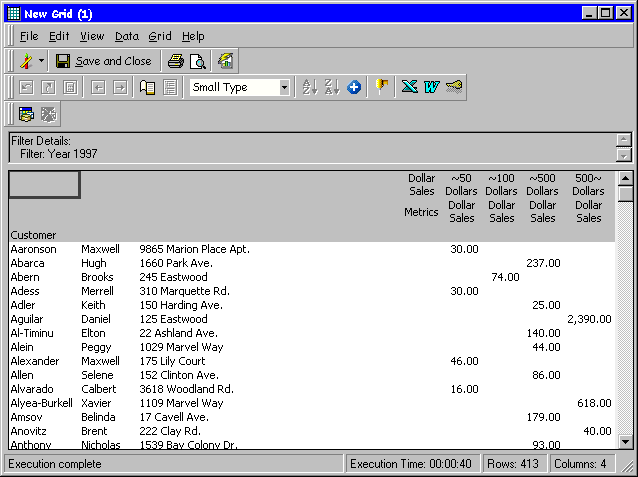Select the 500~ Dollars column header
The height and width of the screenshot is (477, 638).
(x=588, y=185)
